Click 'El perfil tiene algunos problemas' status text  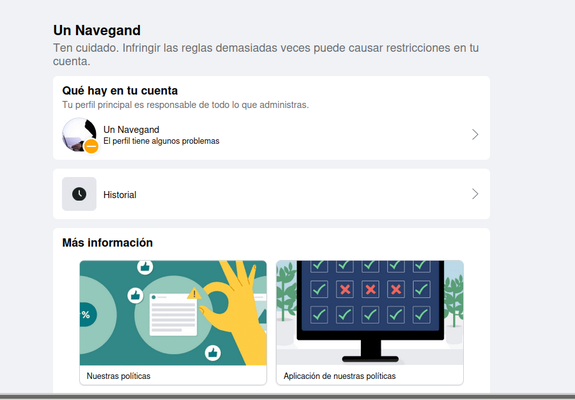tap(161, 141)
